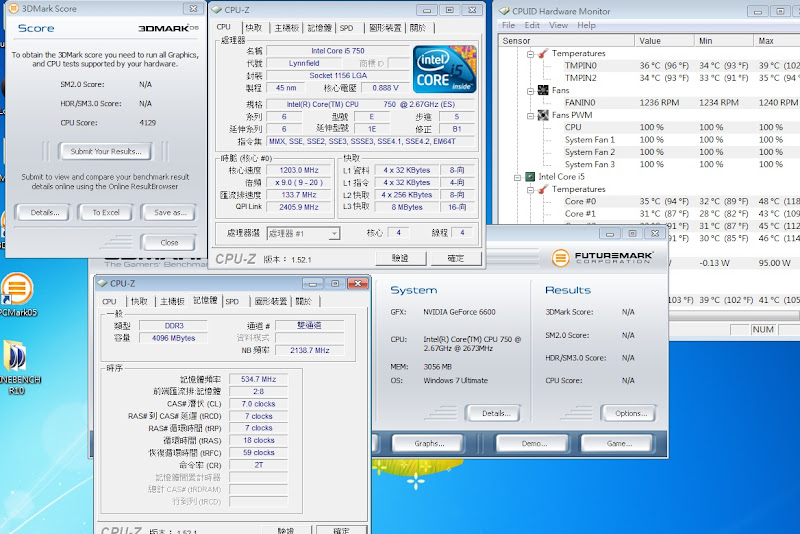Screen dimensions: 800x534
Task: Switch to CPU tab in lower CPU-Z window
Action: pyautogui.click(x=109, y=301)
